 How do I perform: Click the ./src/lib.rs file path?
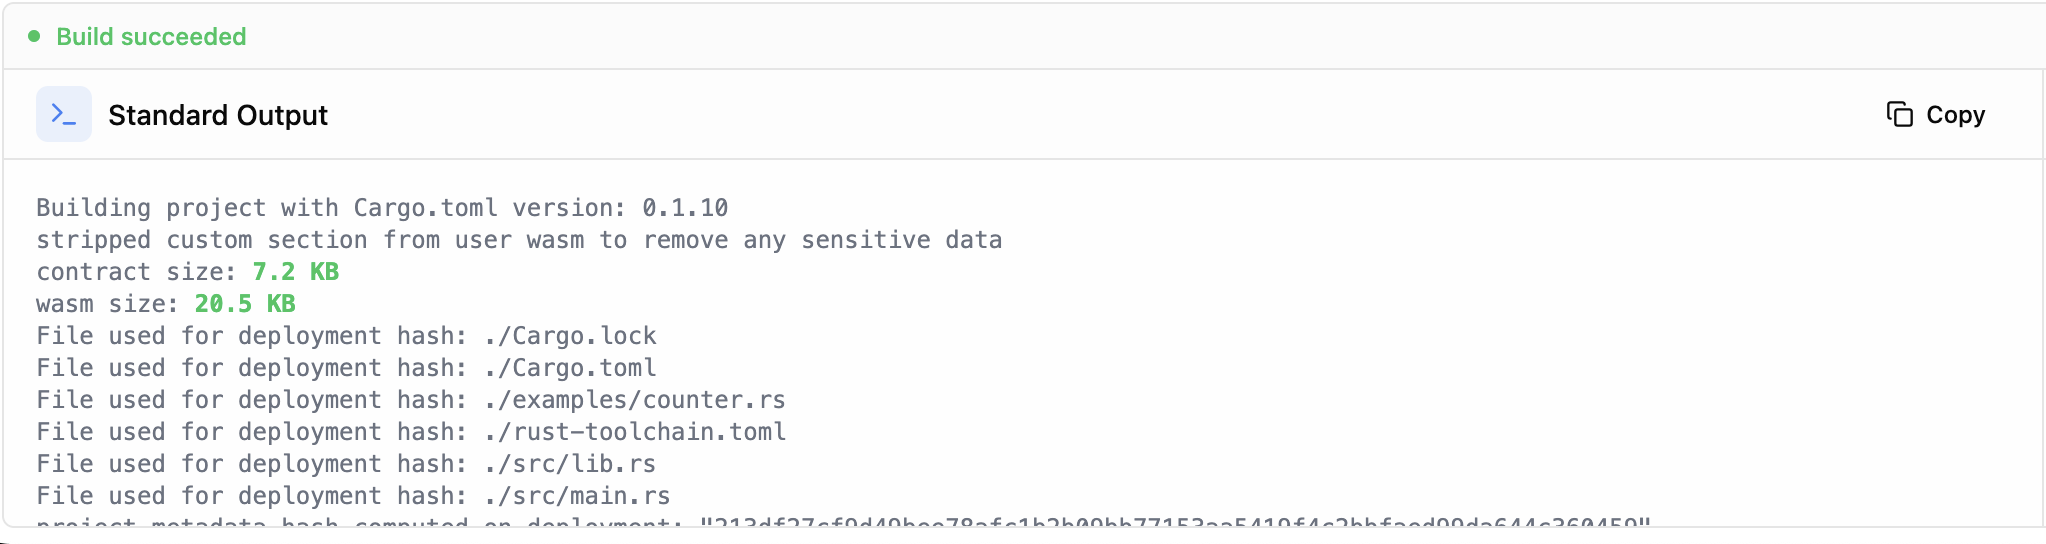(x=569, y=464)
